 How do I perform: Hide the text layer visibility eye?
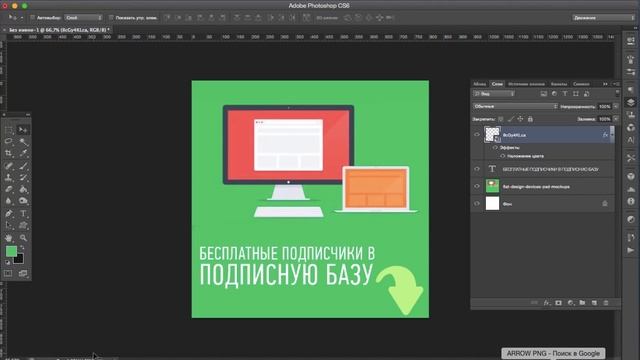(x=476, y=169)
